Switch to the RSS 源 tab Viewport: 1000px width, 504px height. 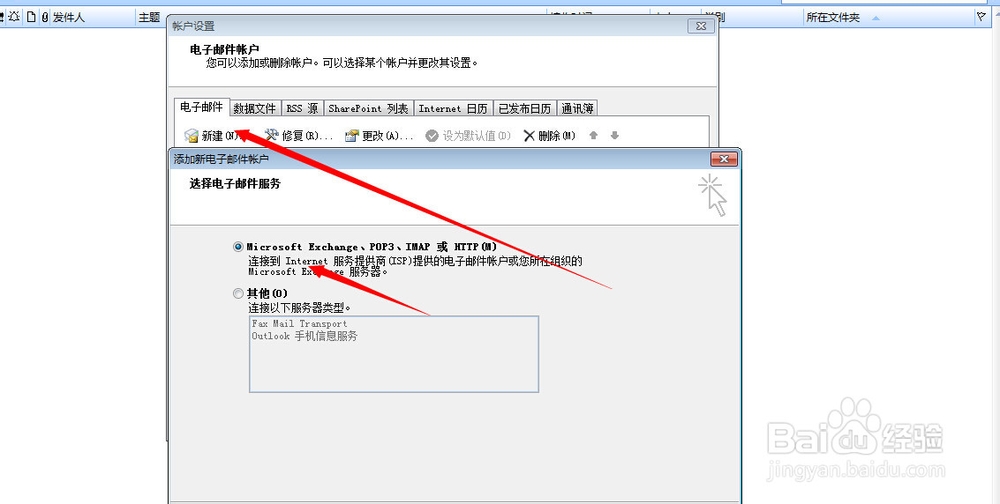(x=302, y=108)
